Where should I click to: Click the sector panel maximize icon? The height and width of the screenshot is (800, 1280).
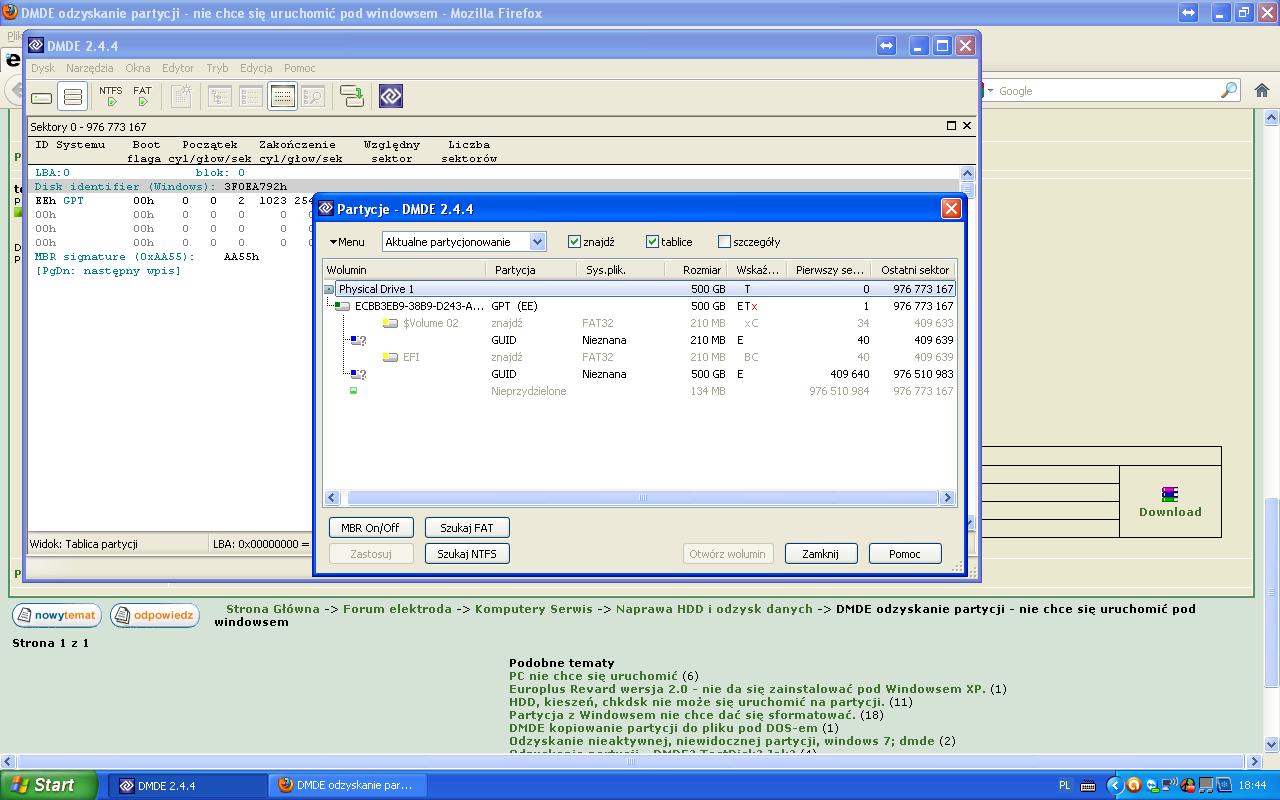(x=952, y=126)
